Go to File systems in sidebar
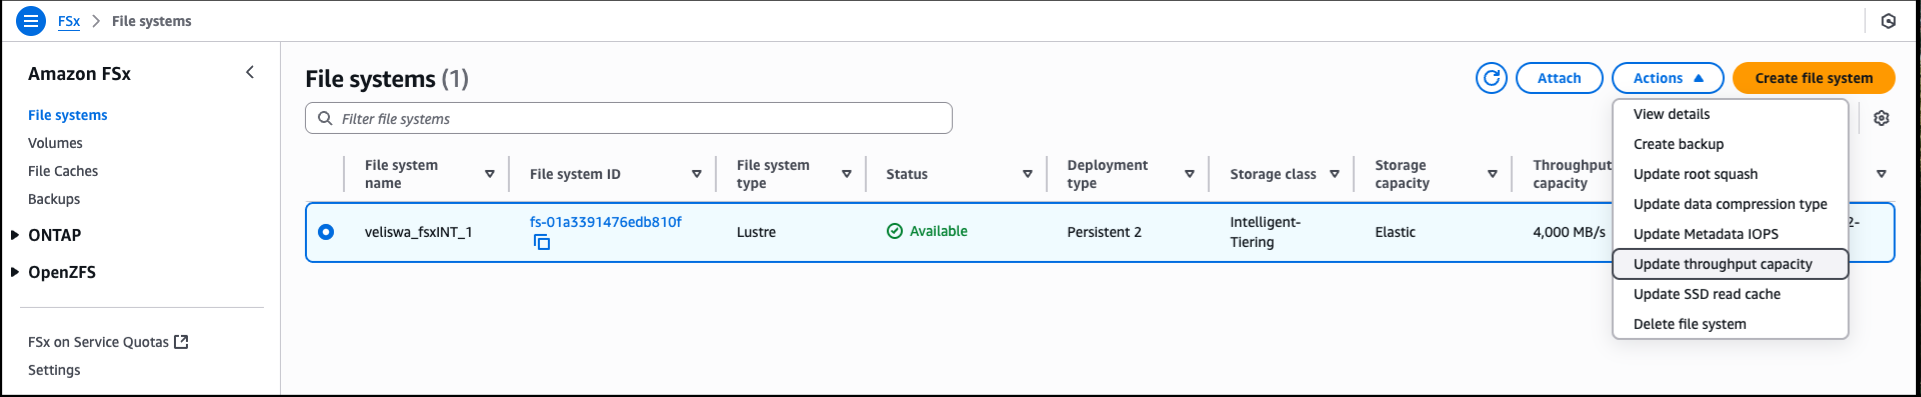This screenshot has height=397, width=1921. (x=67, y=115)
